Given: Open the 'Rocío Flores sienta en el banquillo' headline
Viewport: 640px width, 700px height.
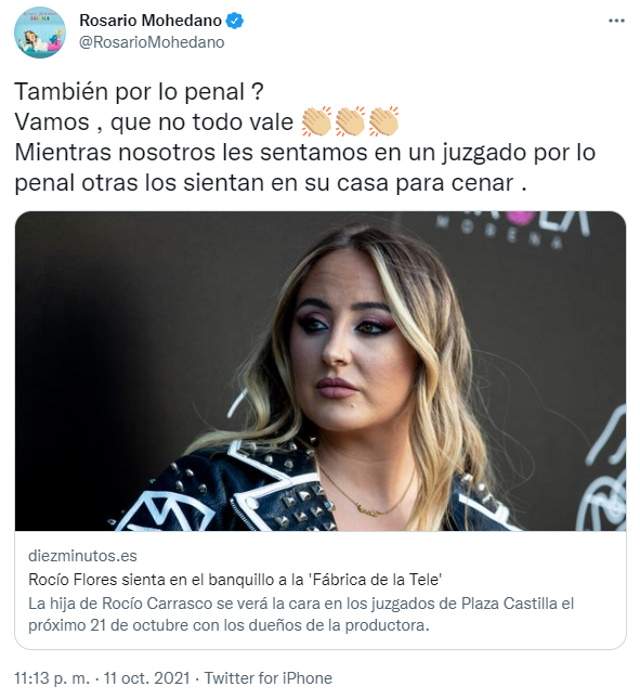Looking at the screenshot, I should pos(235,579).
